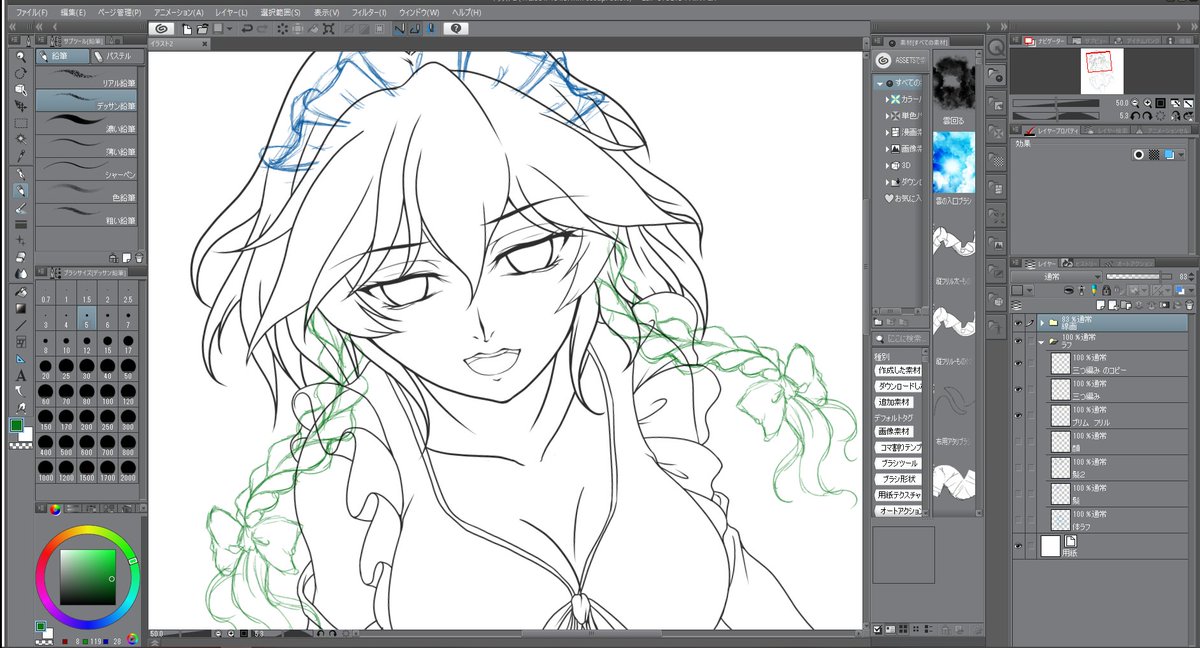Open blending mode dropdown showing 通常
Screen dimensions: 1200x648
click(1056, 276)
